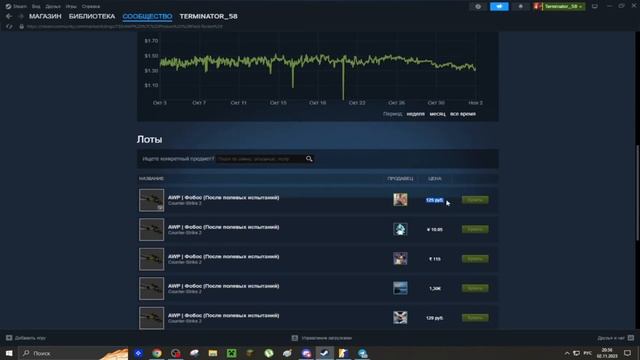Click the Добавить игру button
The image size is (640, 360).
click(26, 338)
